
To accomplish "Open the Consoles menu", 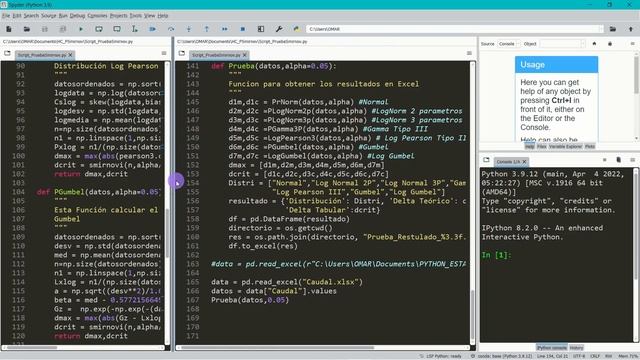I will (97, 16).
